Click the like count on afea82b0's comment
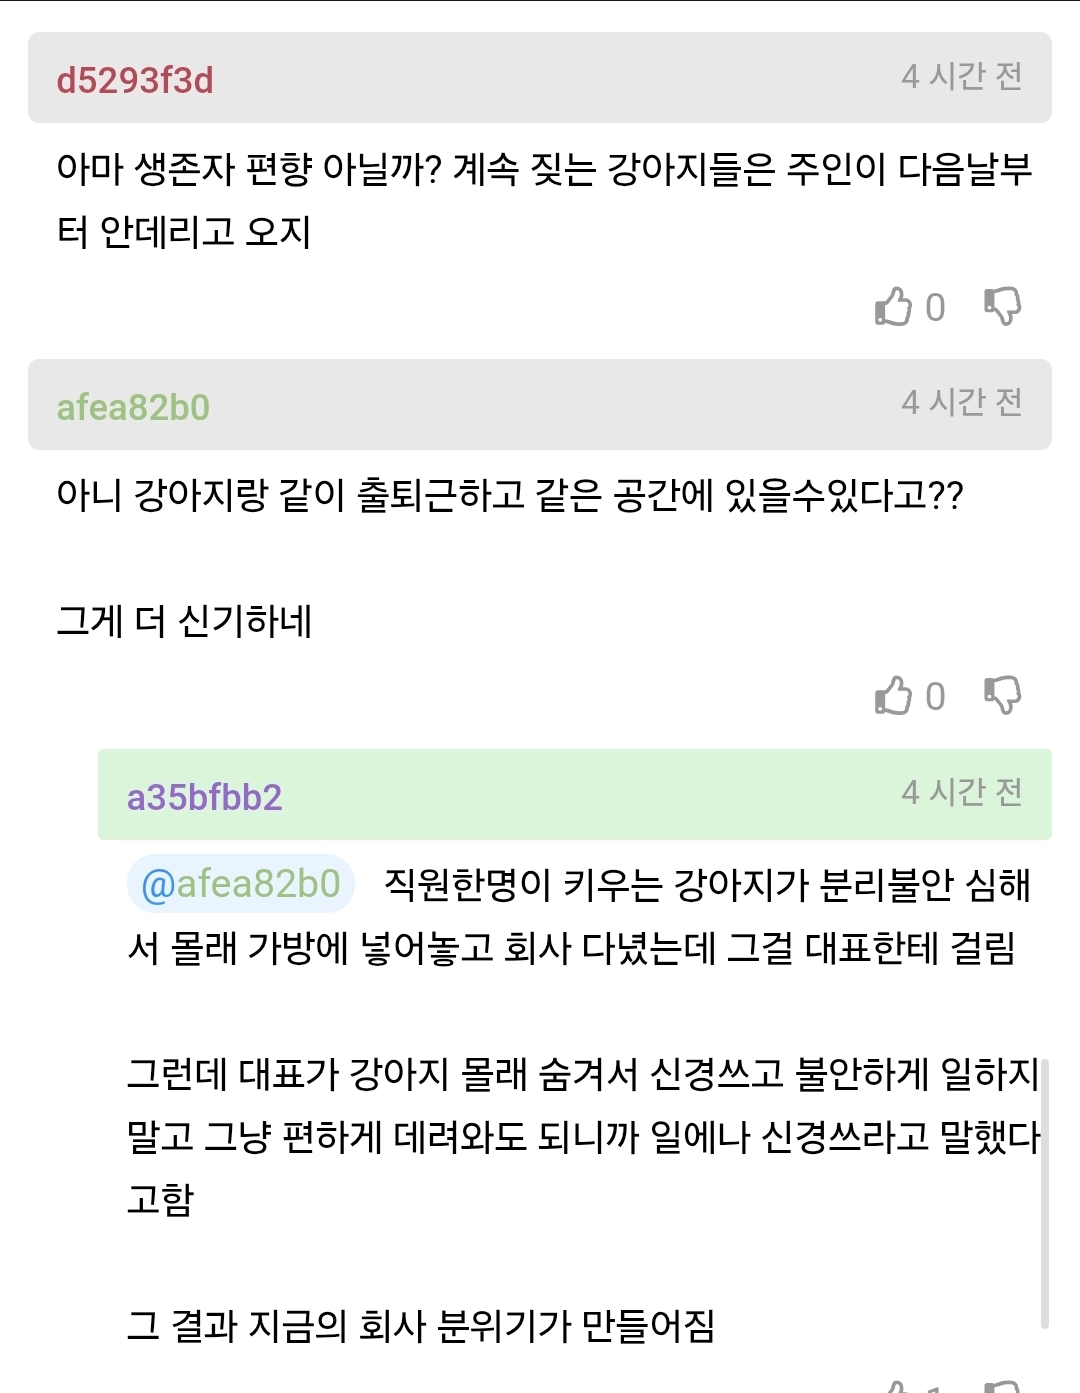The width and height of the screenshot is (1080, 1393). pyautogui.click(x=935, y=696)
